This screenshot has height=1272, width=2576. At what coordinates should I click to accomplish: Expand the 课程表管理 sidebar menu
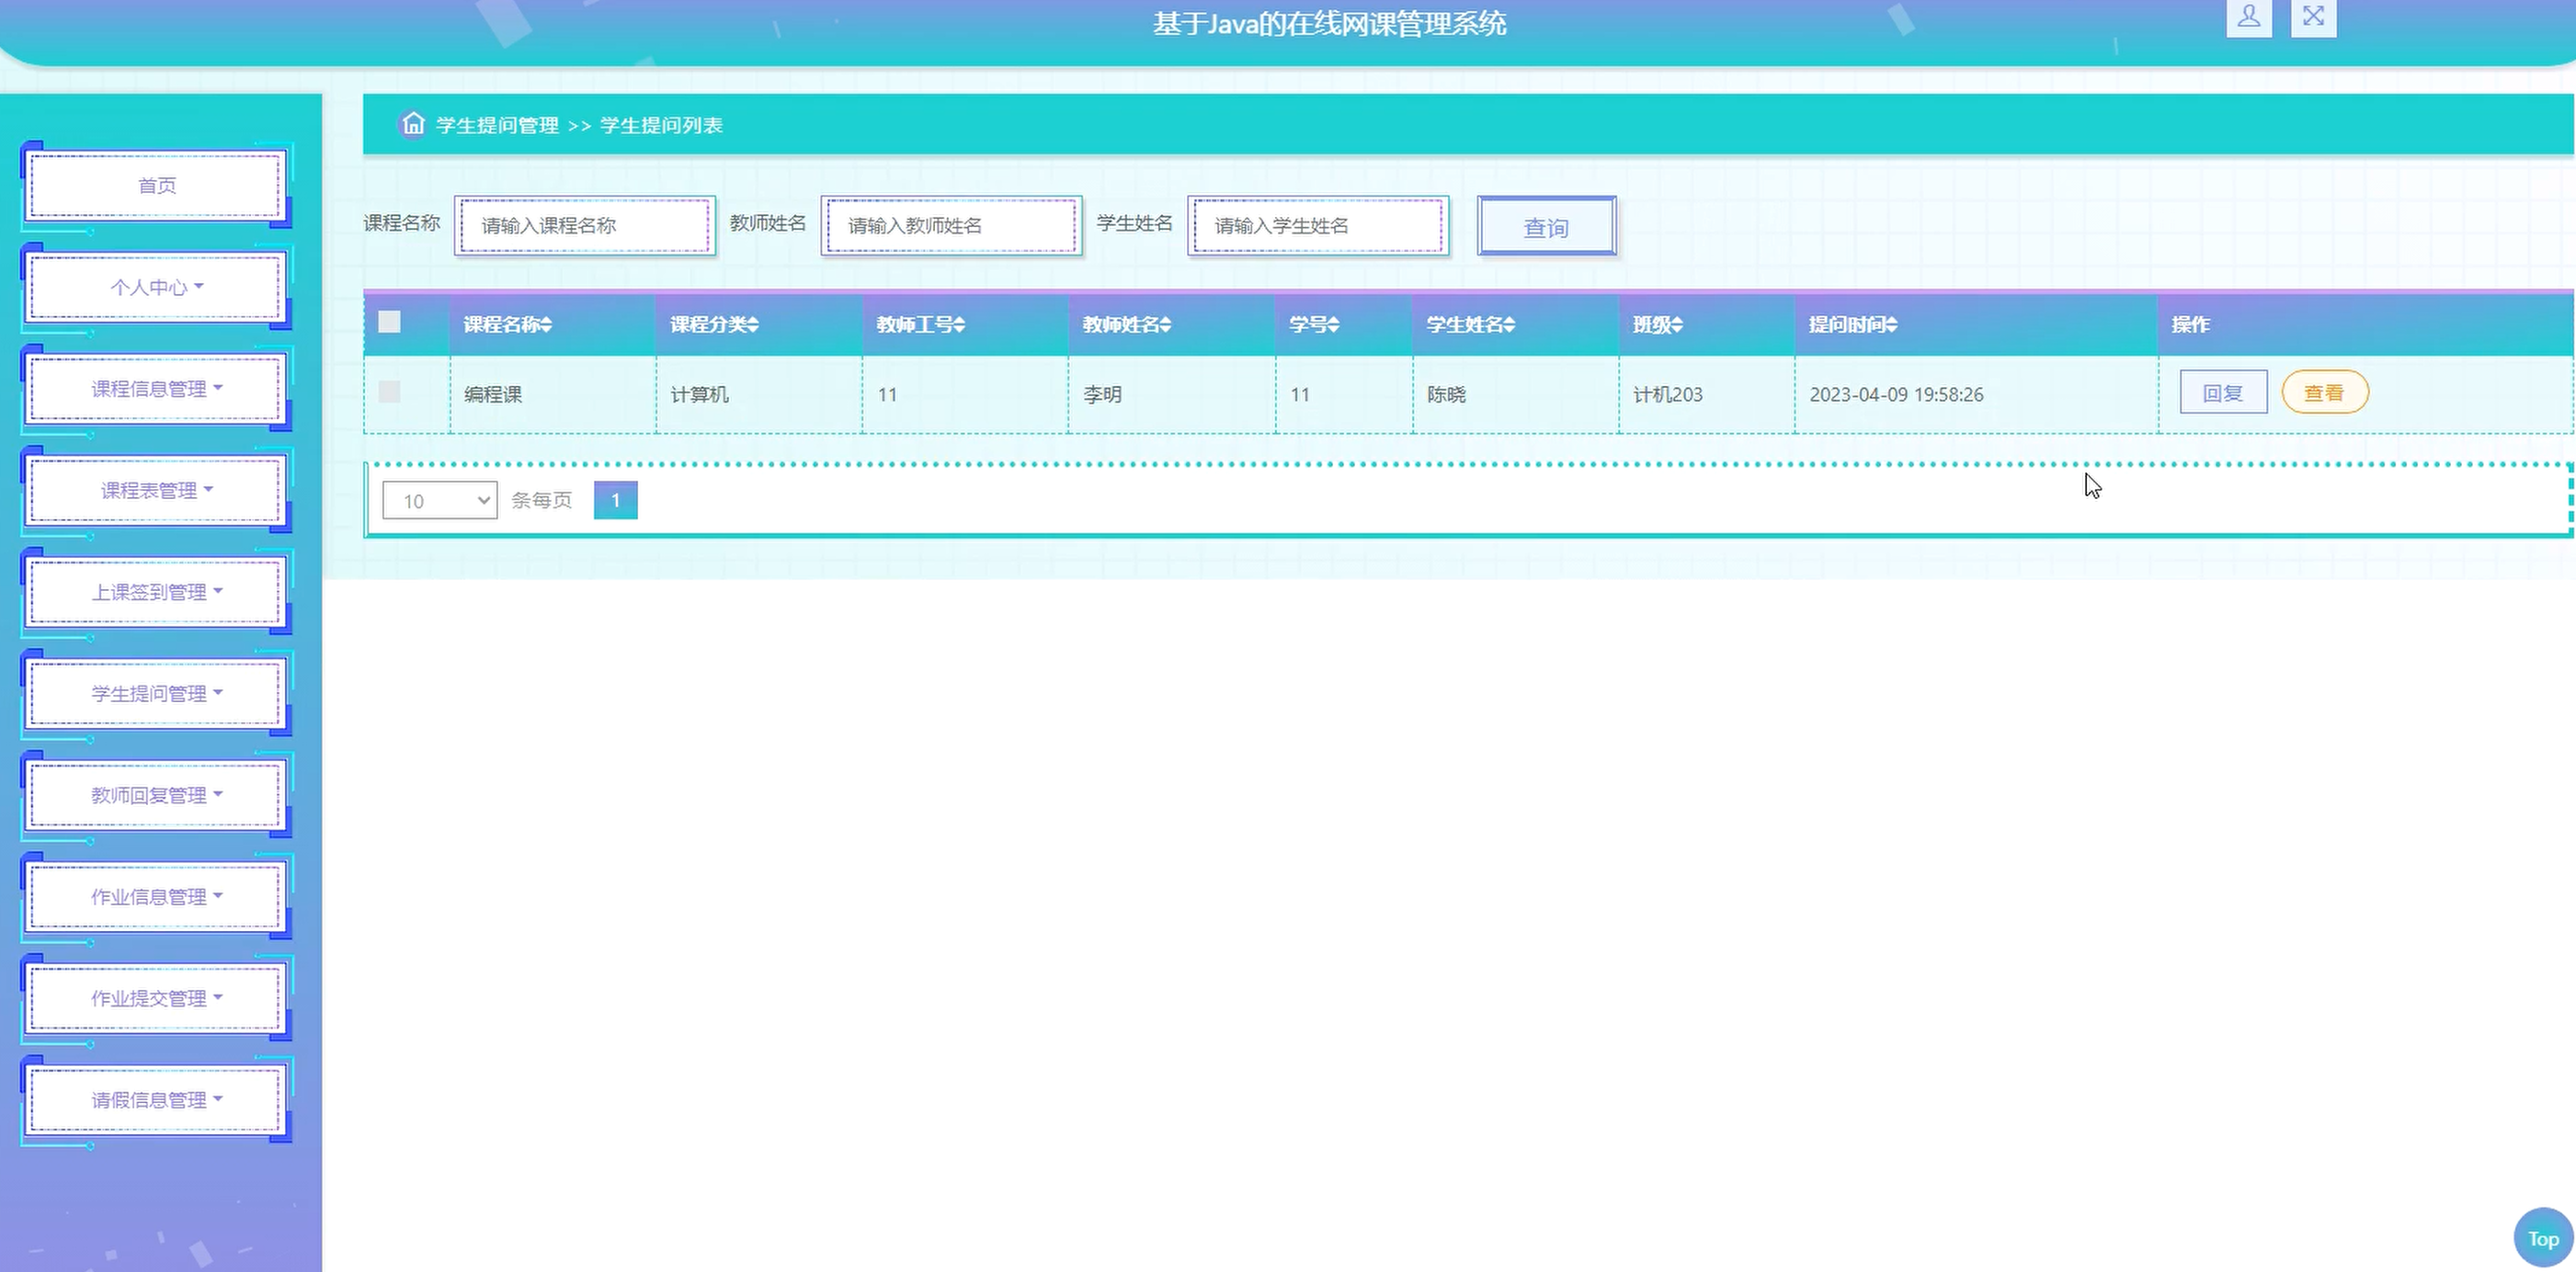click(157, 490)
